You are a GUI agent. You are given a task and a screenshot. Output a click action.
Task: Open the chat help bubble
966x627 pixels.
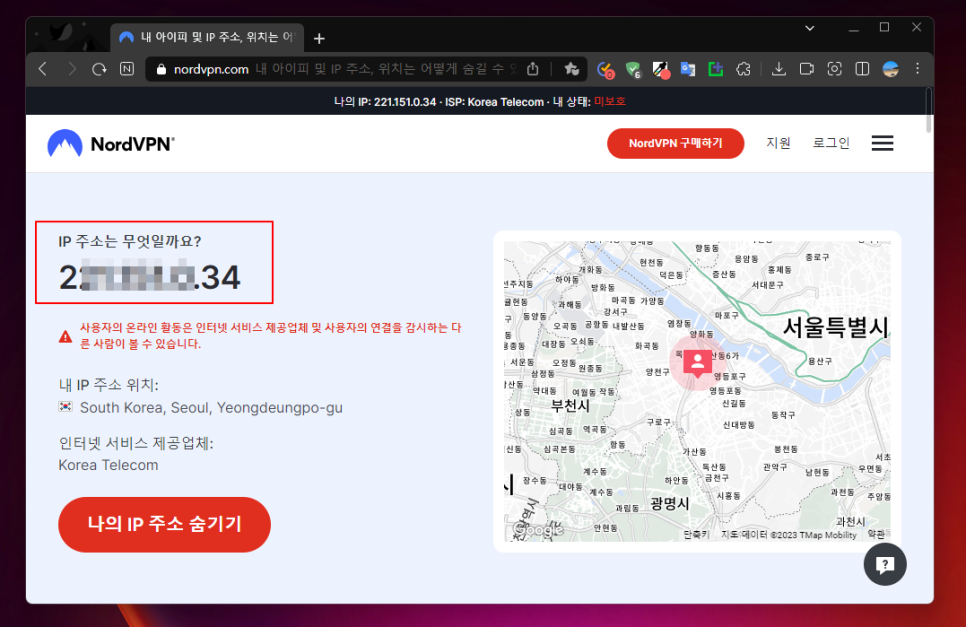[x=885, y=564]
